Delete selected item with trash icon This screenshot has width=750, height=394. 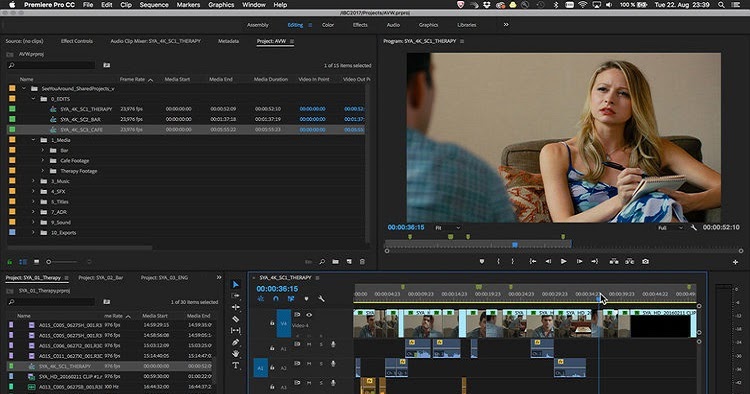[362, 262]
